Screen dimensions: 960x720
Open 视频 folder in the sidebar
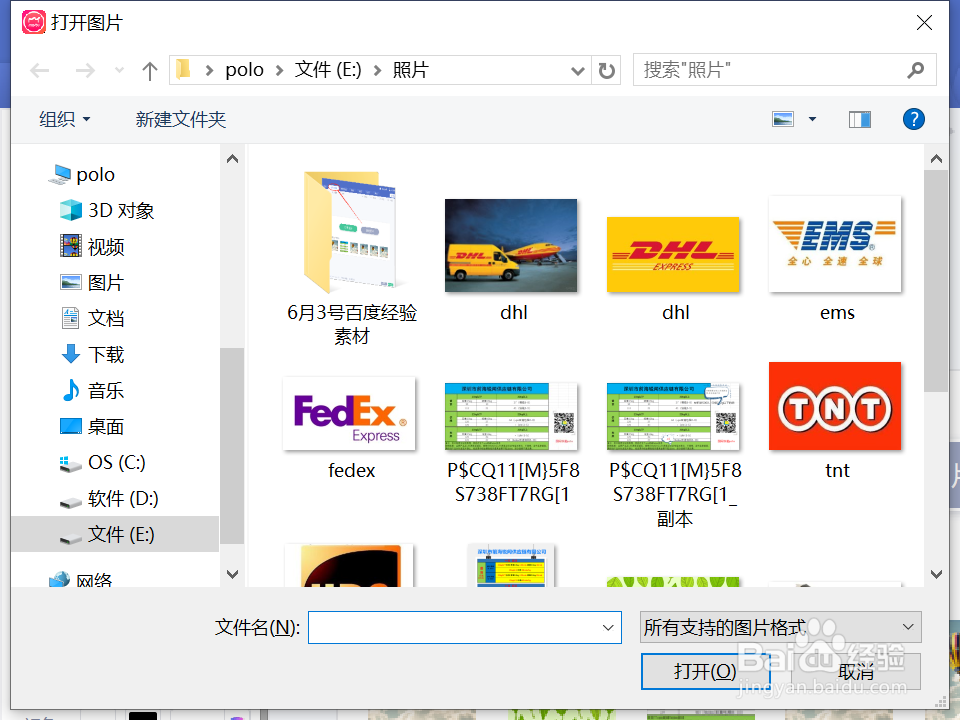[92, 247]
